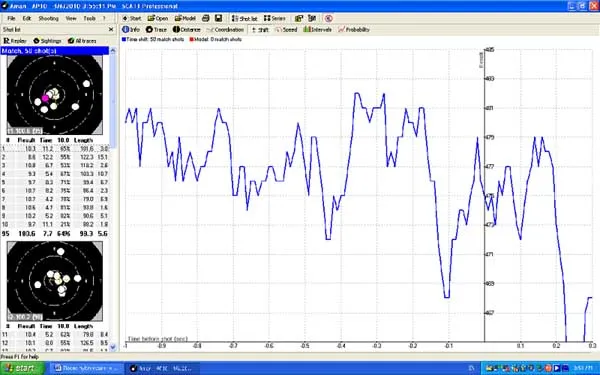
Task: Open the ? help menu
Action: click(x=104, y=18)
